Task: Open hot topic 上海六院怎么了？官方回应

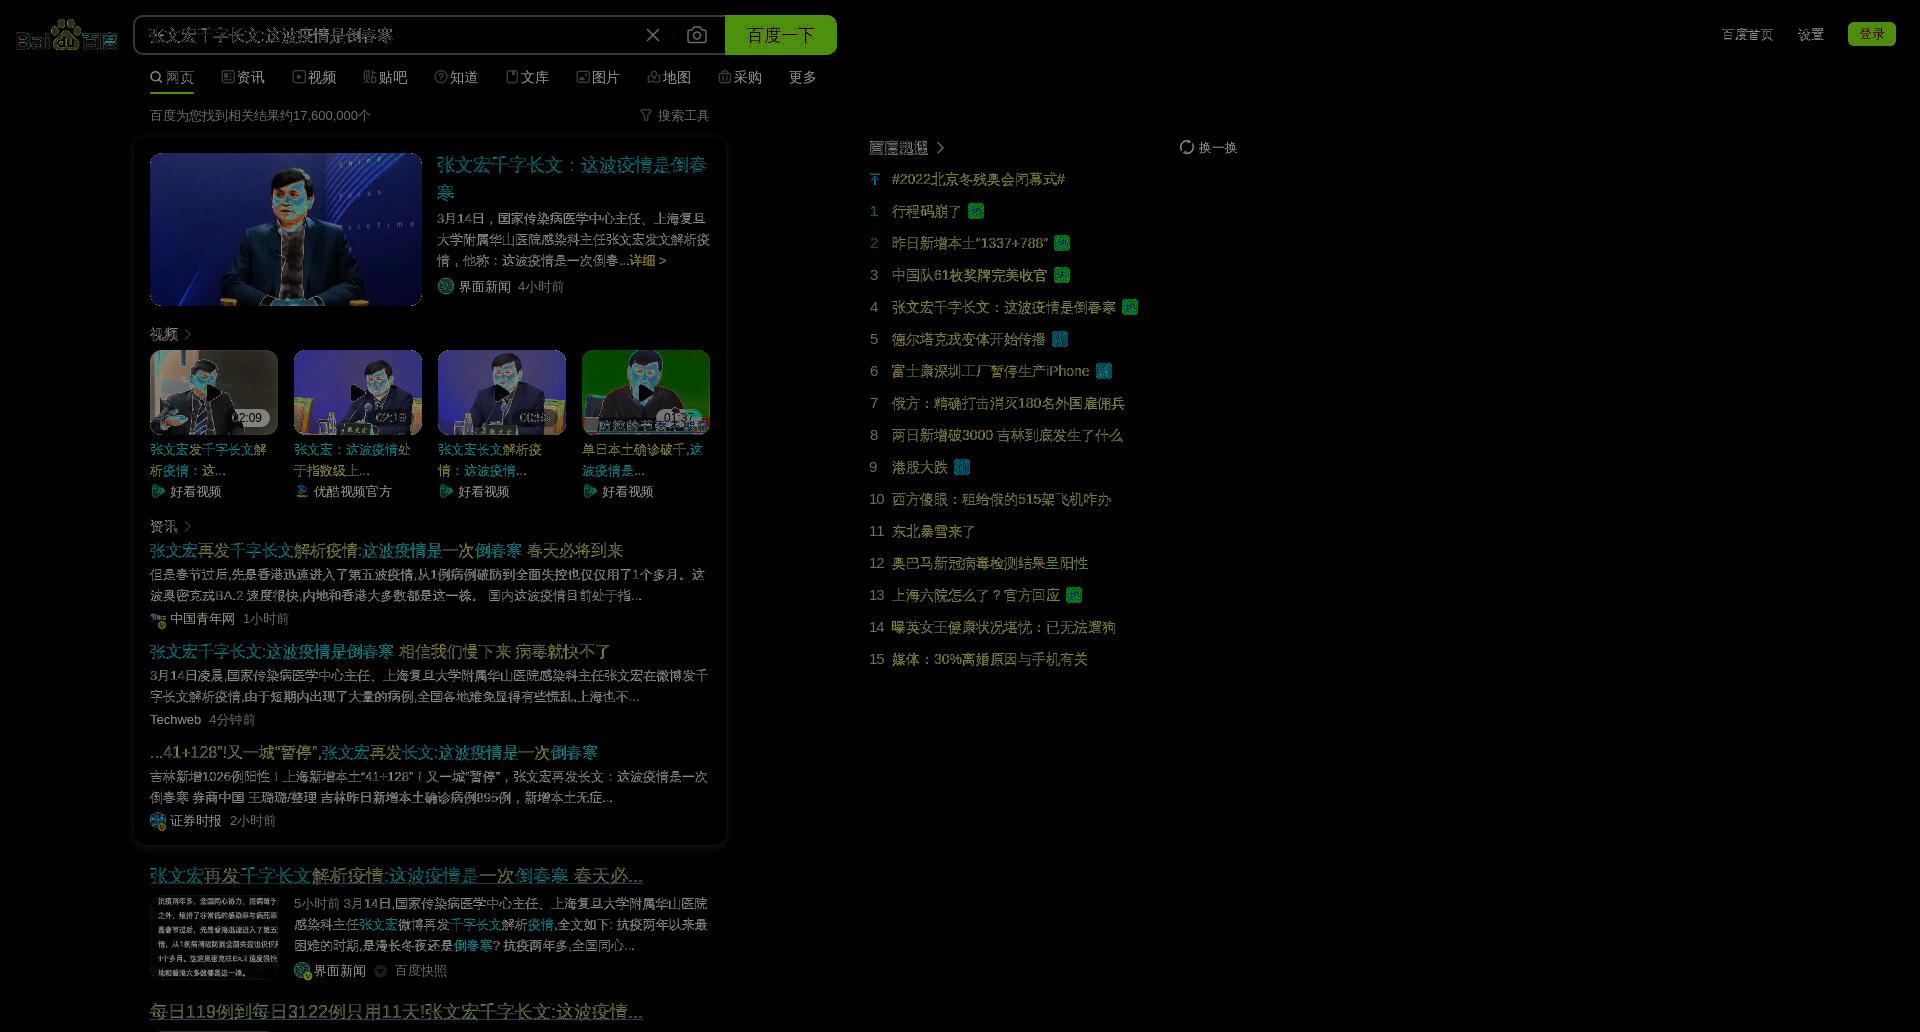Action: point(975,595)
